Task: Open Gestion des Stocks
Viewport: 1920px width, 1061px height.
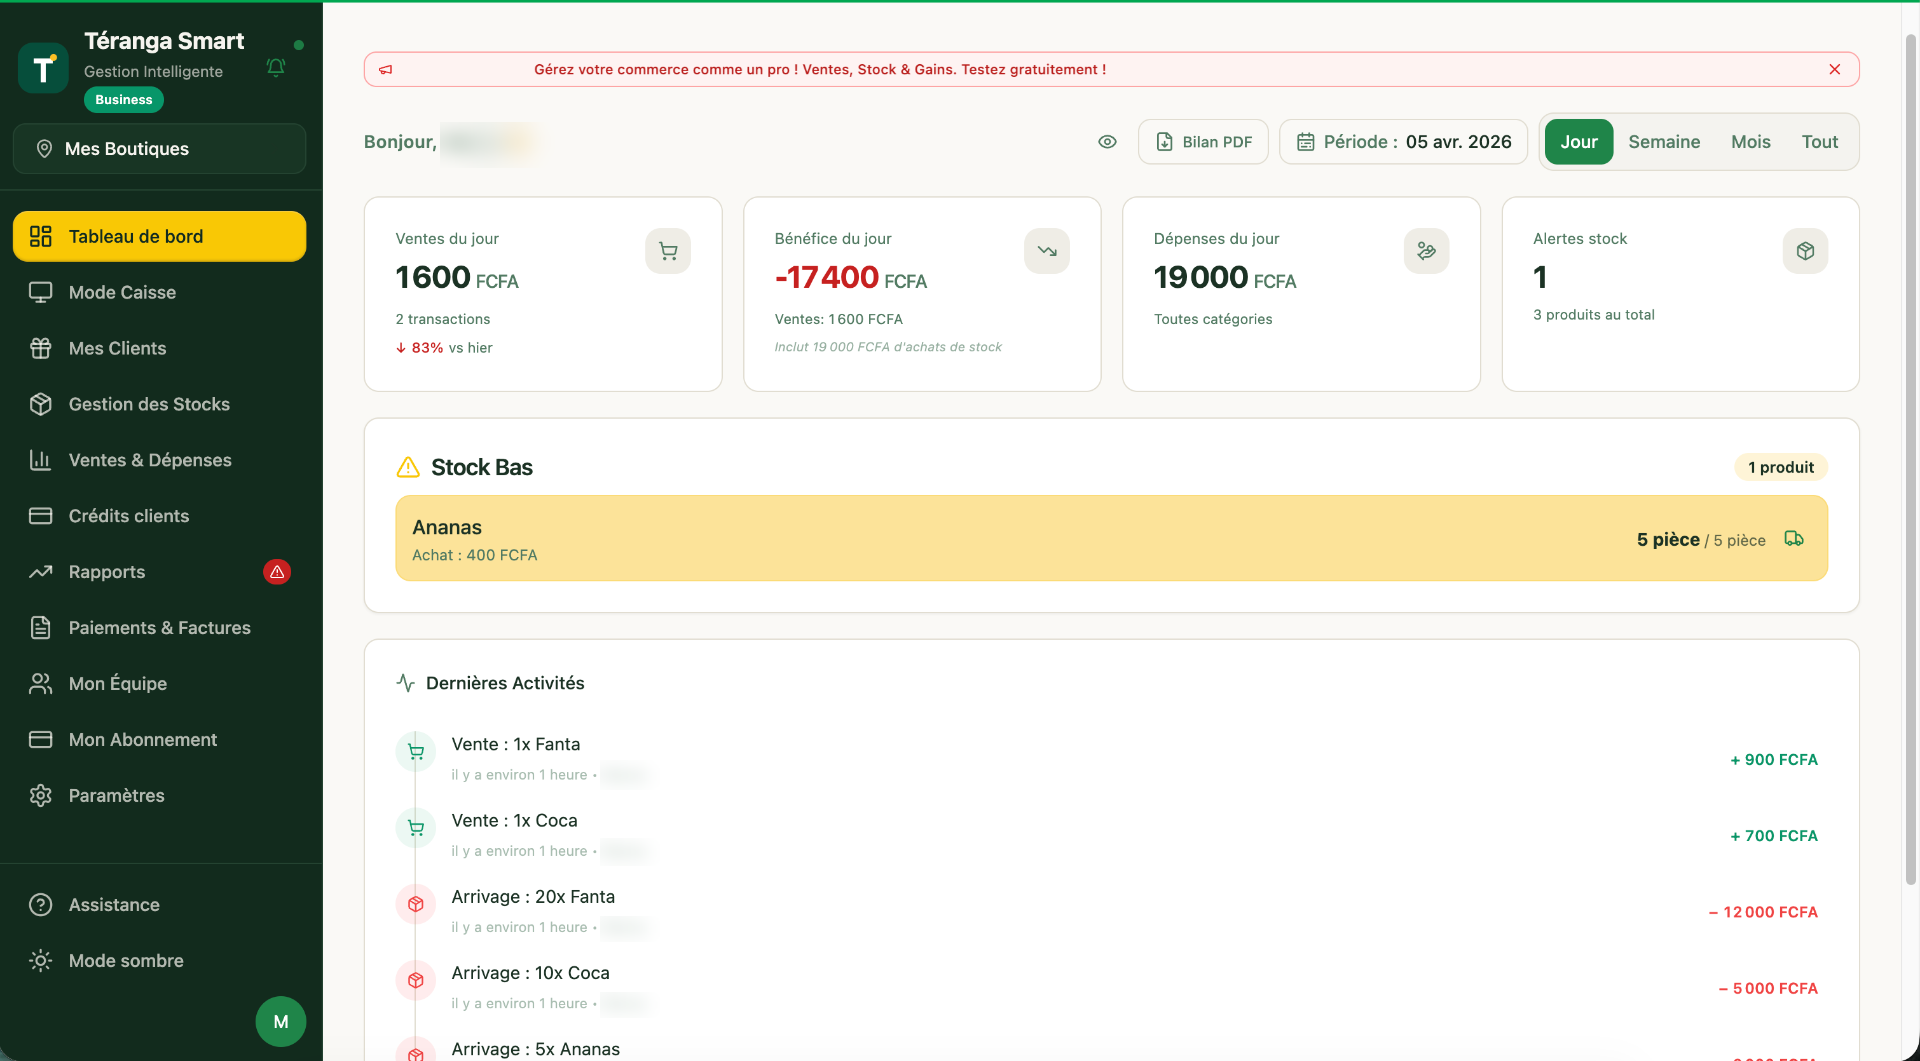Action: point(160,404)
